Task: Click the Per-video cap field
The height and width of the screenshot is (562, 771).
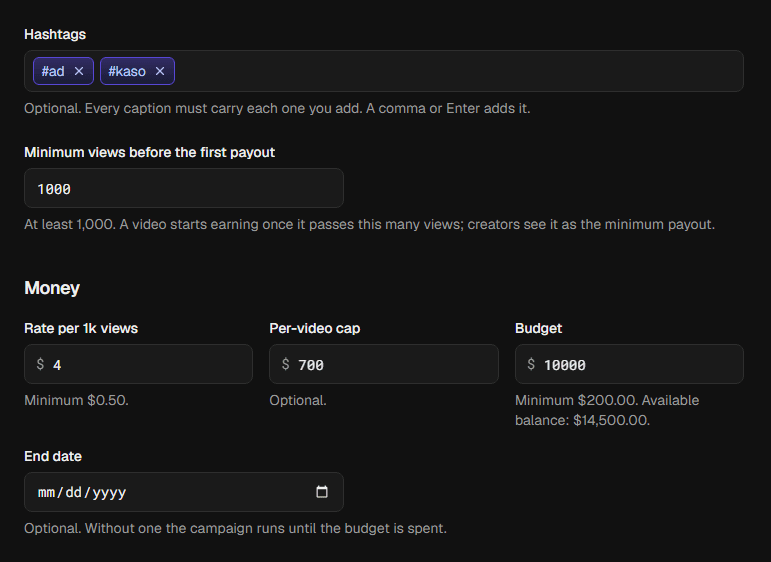Action: 384,364
